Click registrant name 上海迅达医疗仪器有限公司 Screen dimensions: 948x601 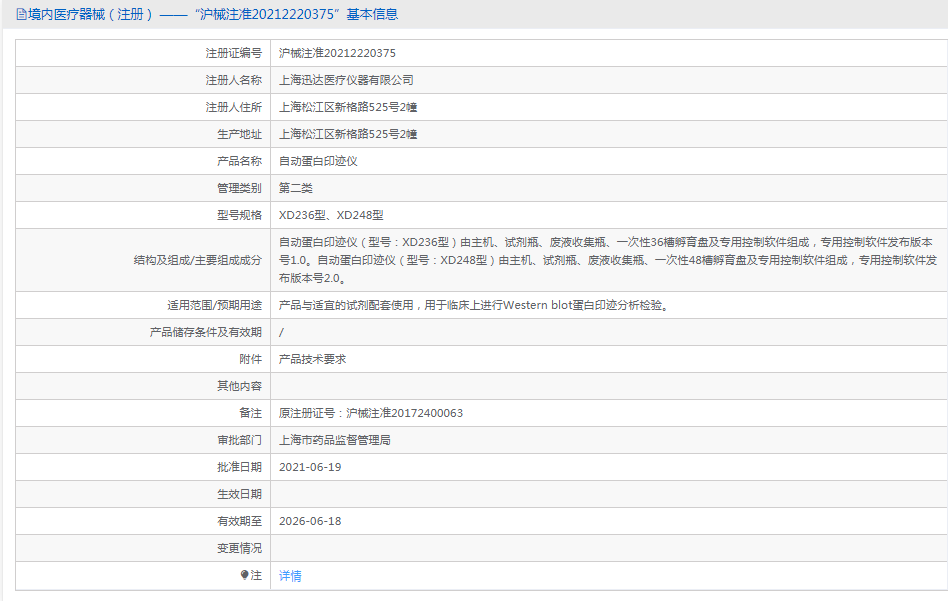pyautogui.click(x=346, y=80)
